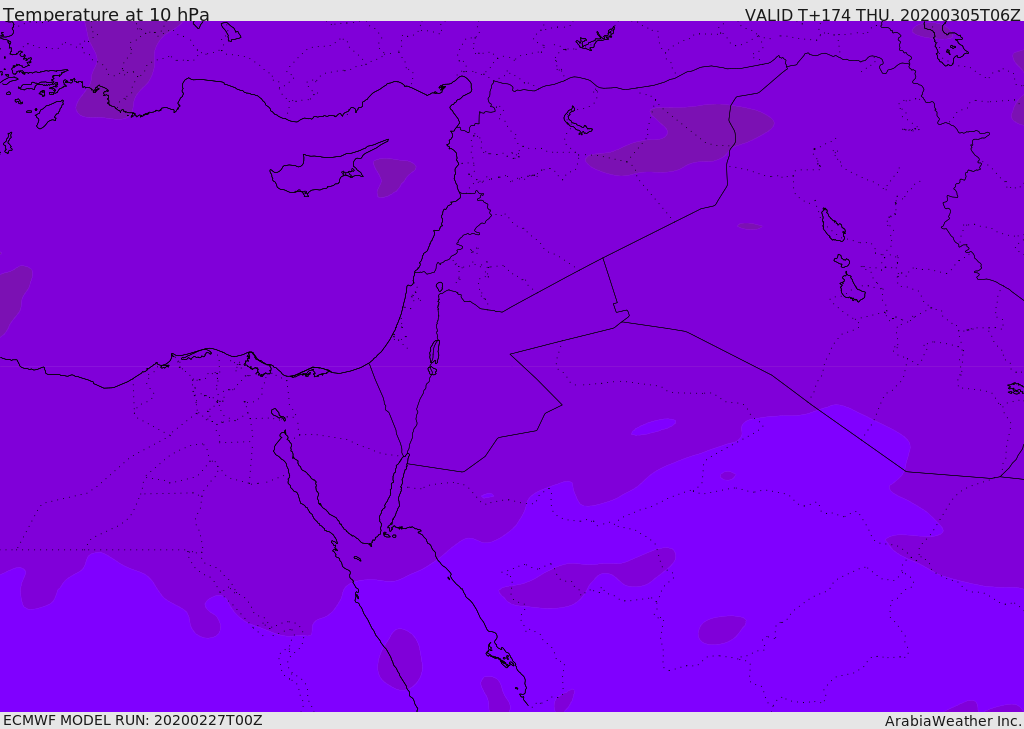Click the 'ArabiaWeather Inc' credit text

point(952,721)
